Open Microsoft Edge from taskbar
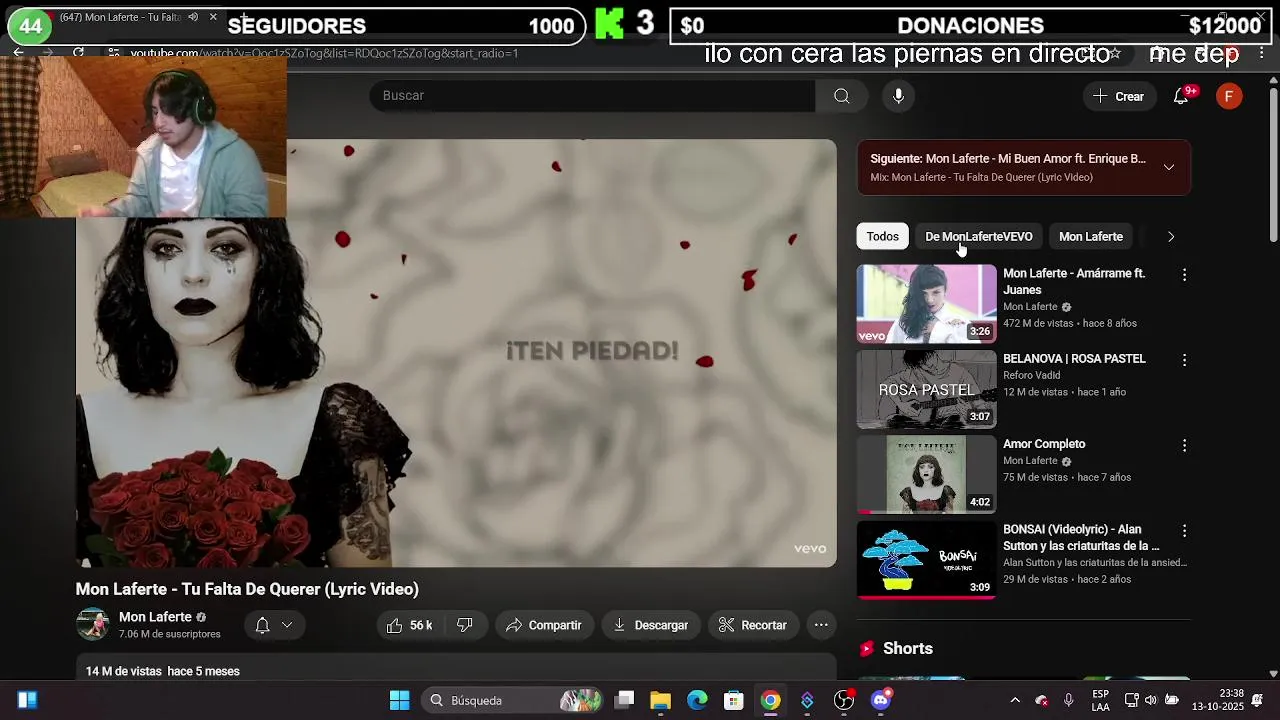This screenshot has width=1280, height=720. 697,700
